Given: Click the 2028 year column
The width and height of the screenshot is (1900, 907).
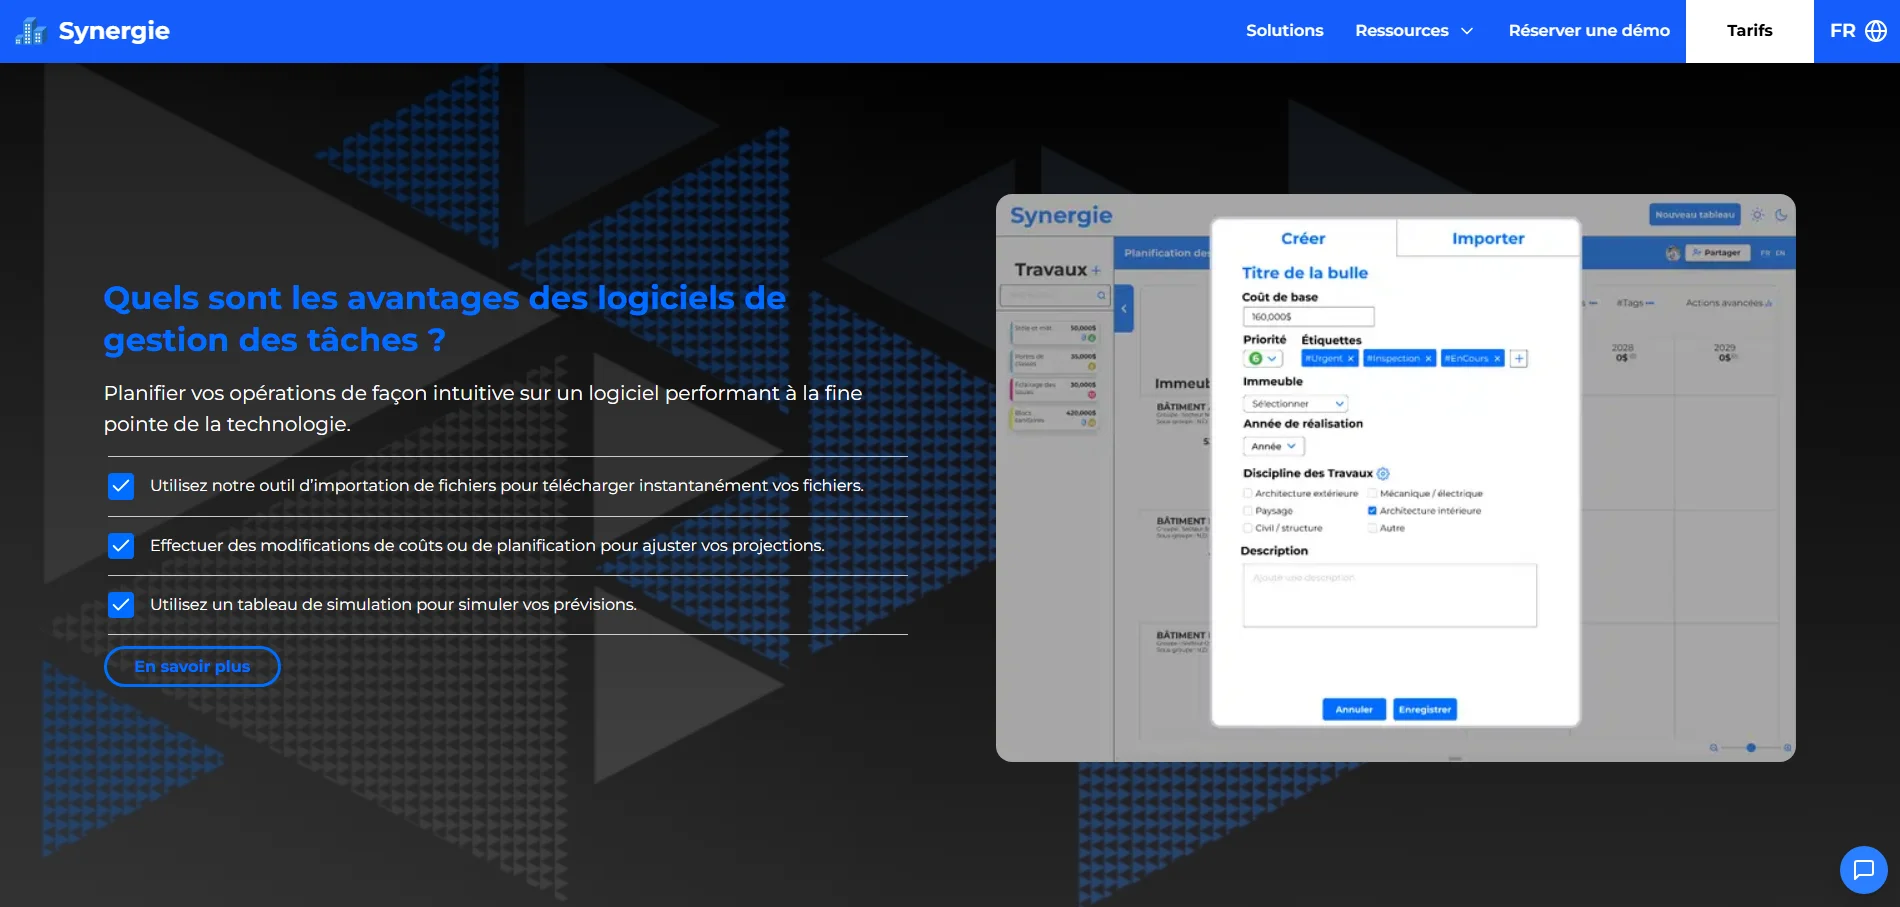Looking at the screenshot, I should tap(1623, 352).
